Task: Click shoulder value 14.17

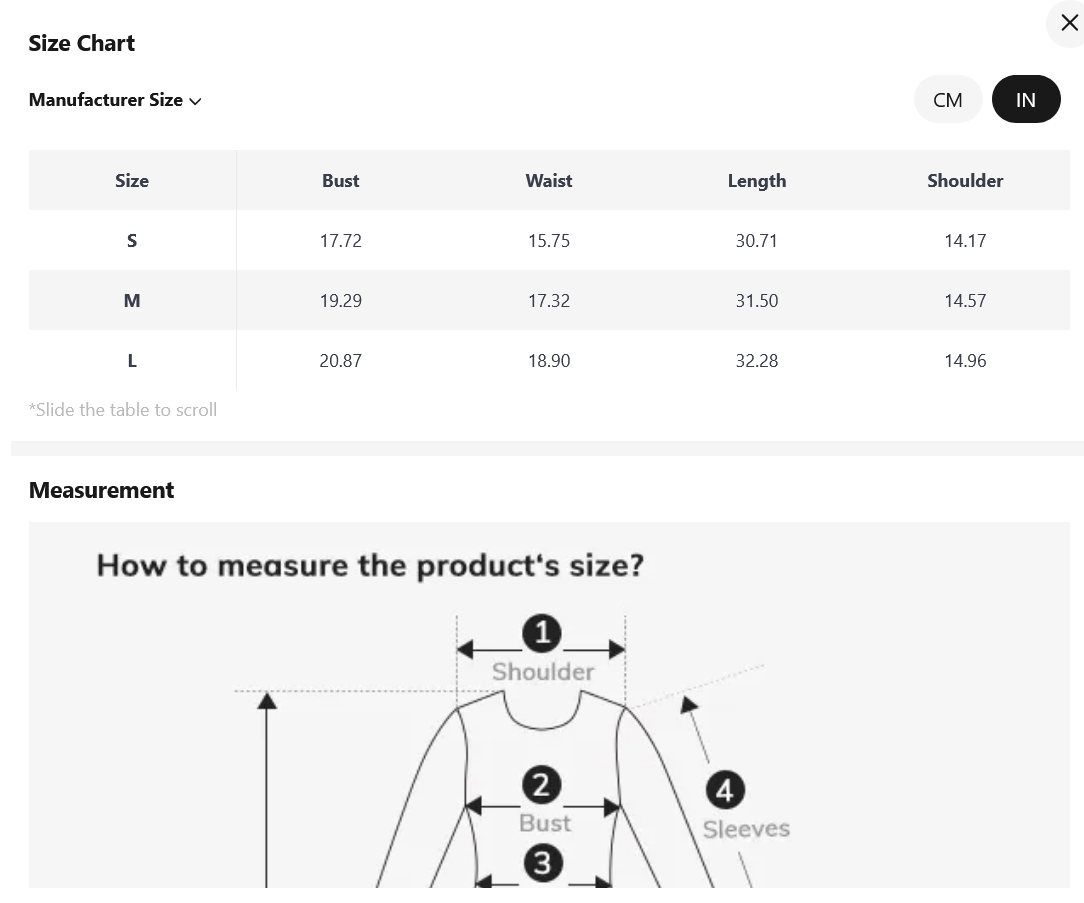Action: [965, 241]
